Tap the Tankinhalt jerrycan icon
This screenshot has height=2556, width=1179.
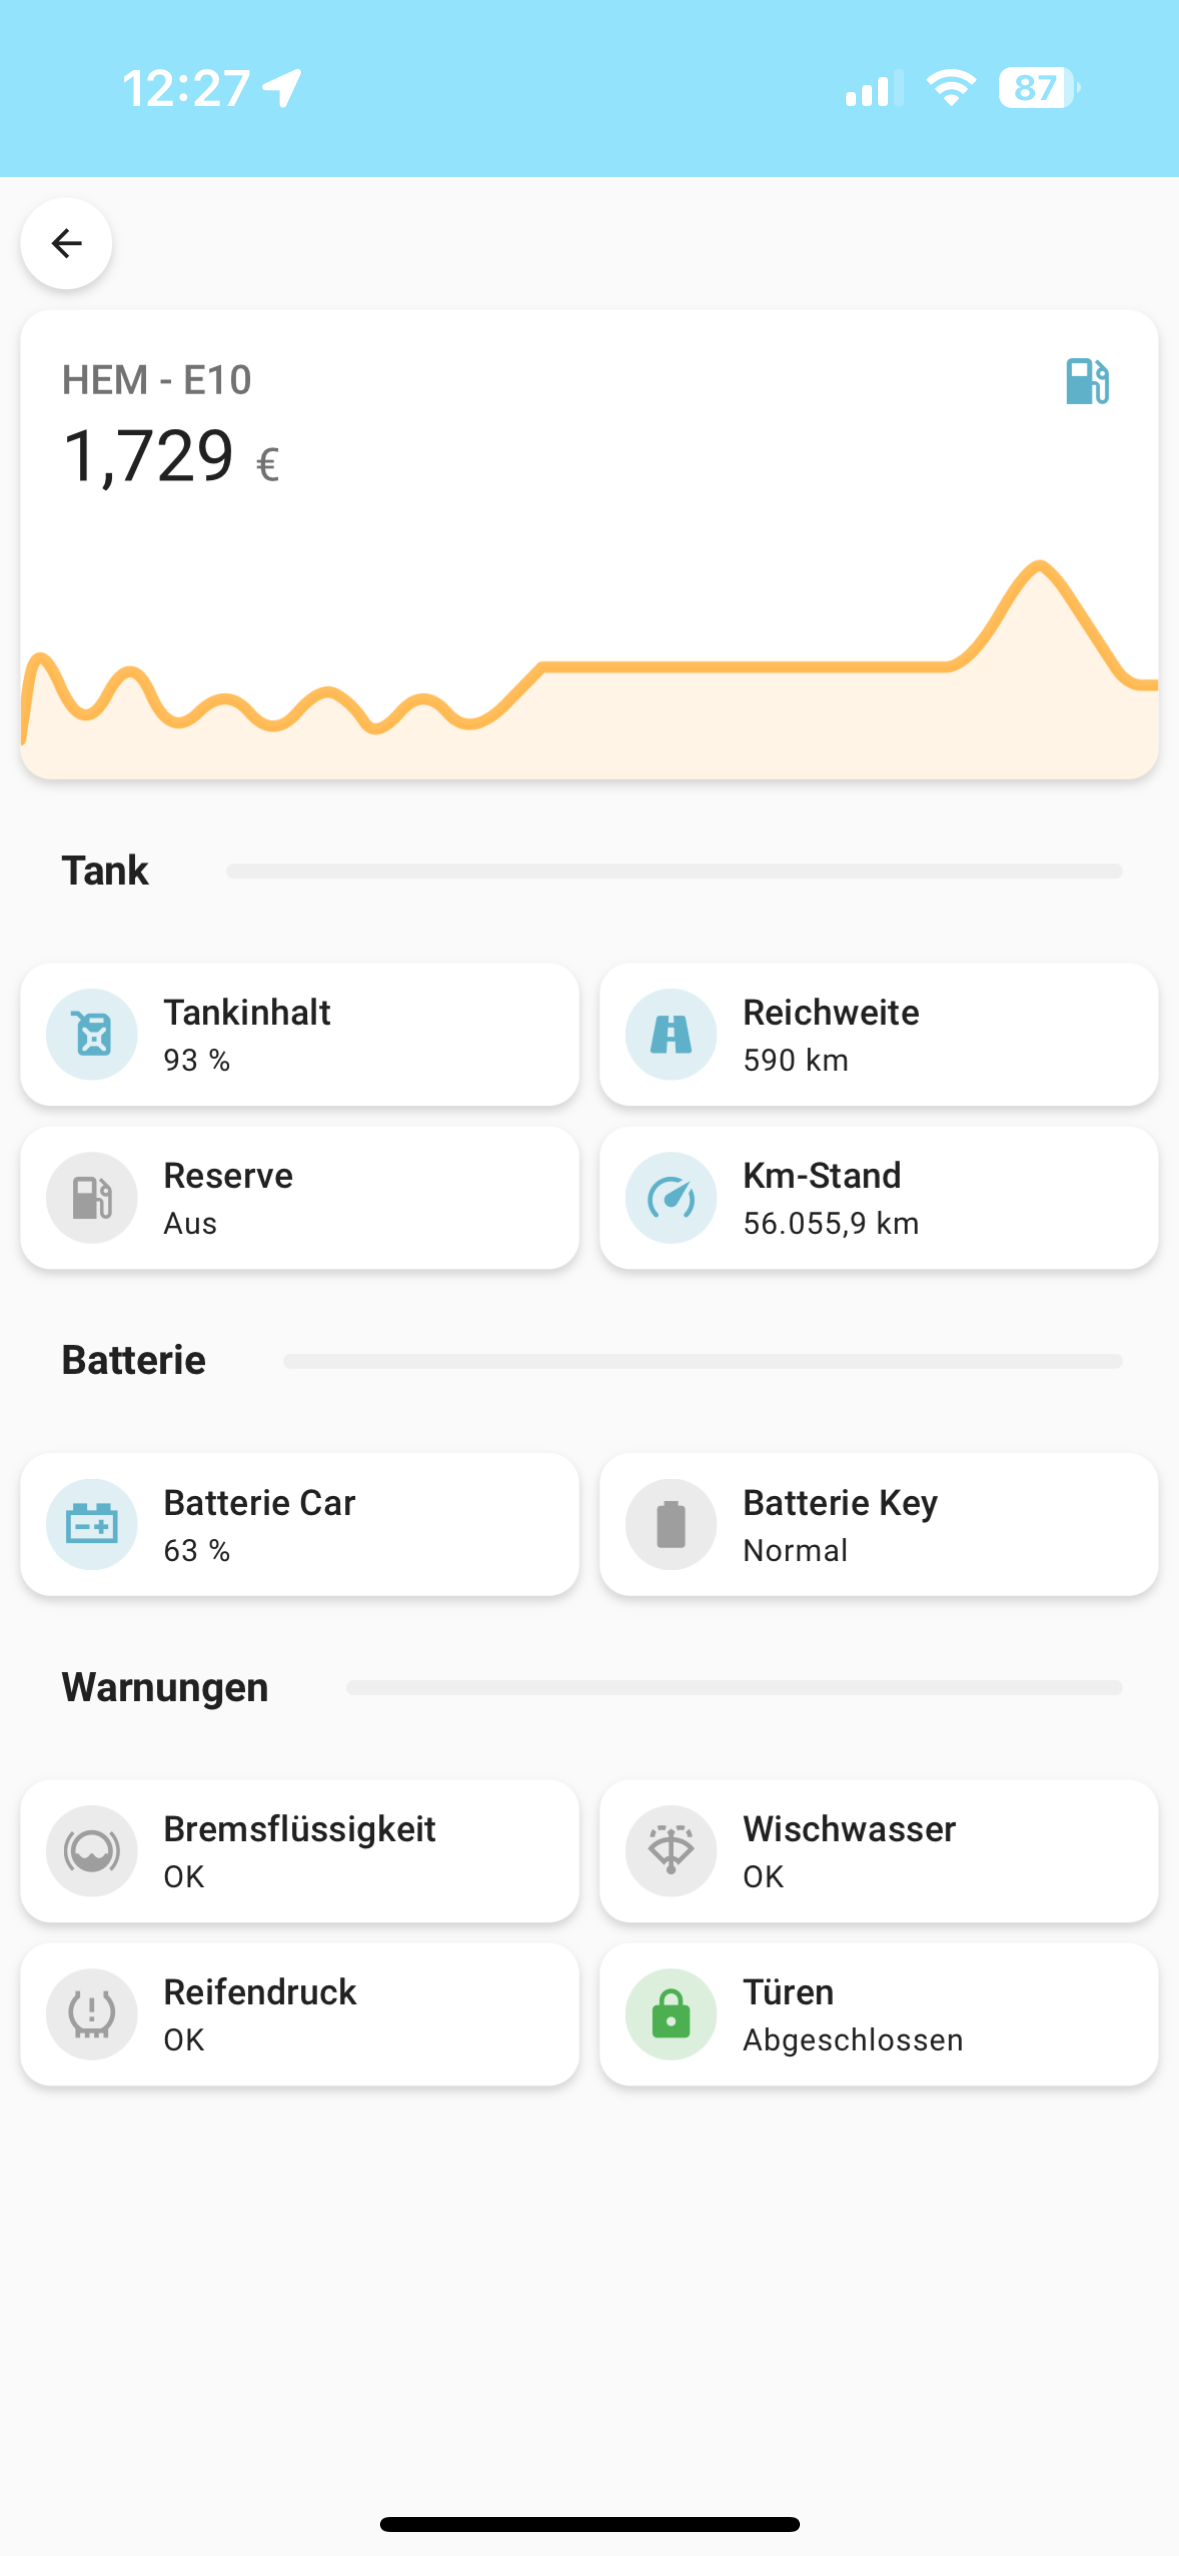pyautogui.click(x=92, y=1034)
